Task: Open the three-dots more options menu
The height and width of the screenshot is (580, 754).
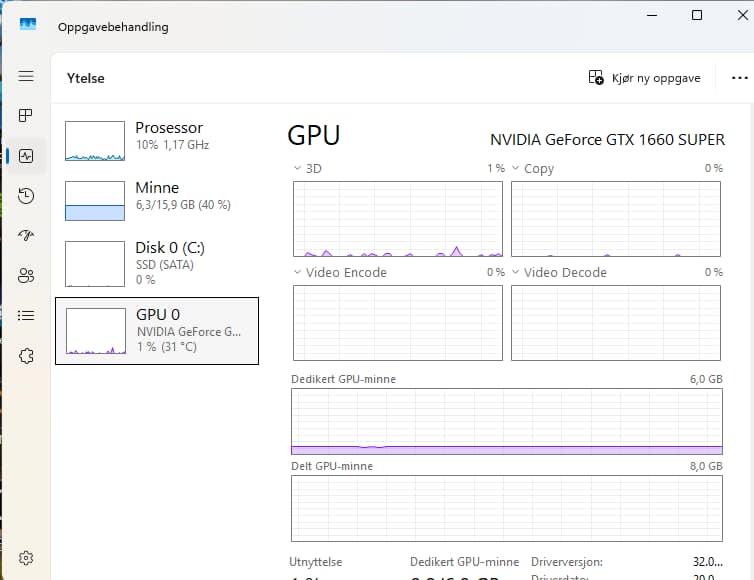Action: pos(740,78)
